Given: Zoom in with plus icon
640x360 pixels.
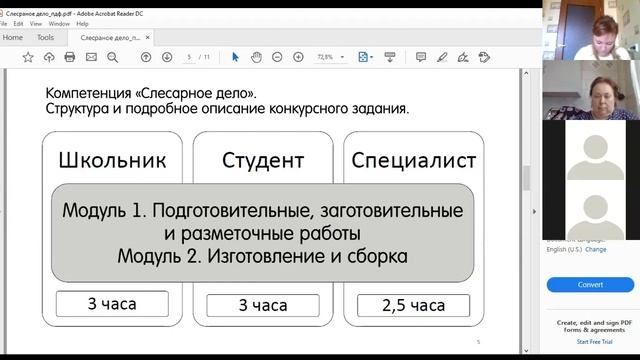Looking at the screenshot, I should pyautogui.click(x=298, y=57).
